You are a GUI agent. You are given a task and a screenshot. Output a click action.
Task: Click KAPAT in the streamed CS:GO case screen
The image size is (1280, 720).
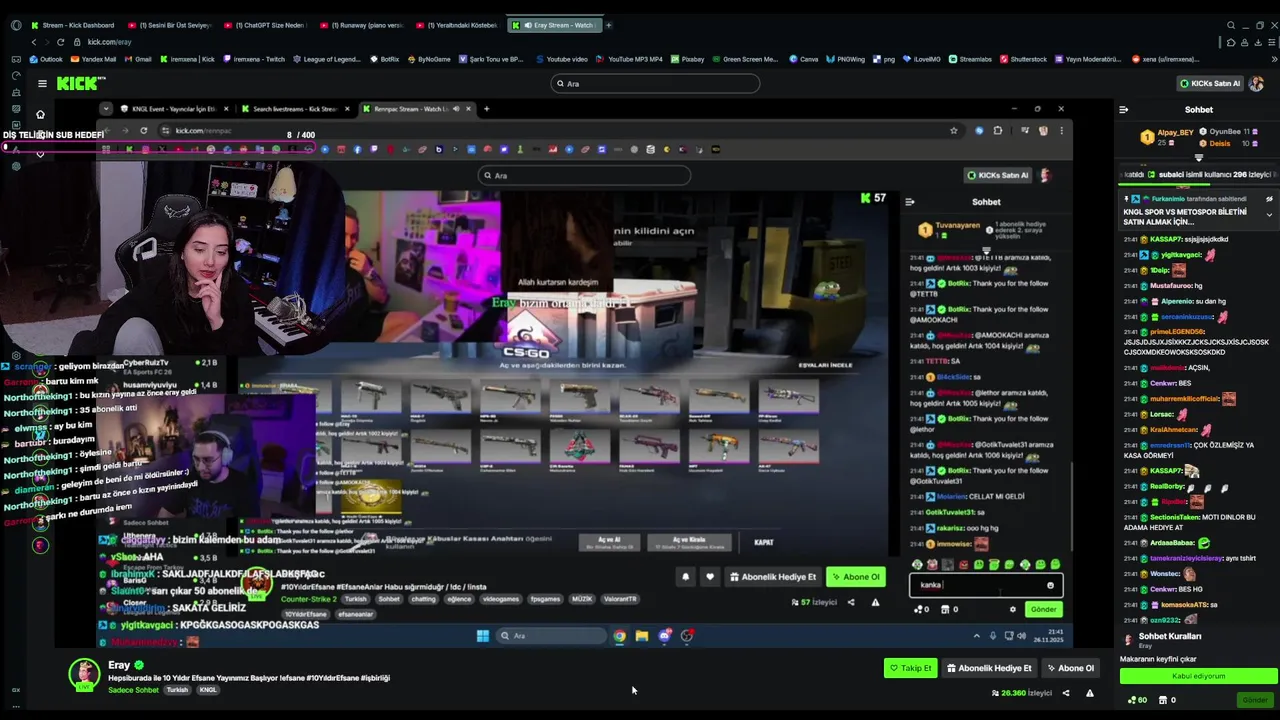(x=764, y=542)
